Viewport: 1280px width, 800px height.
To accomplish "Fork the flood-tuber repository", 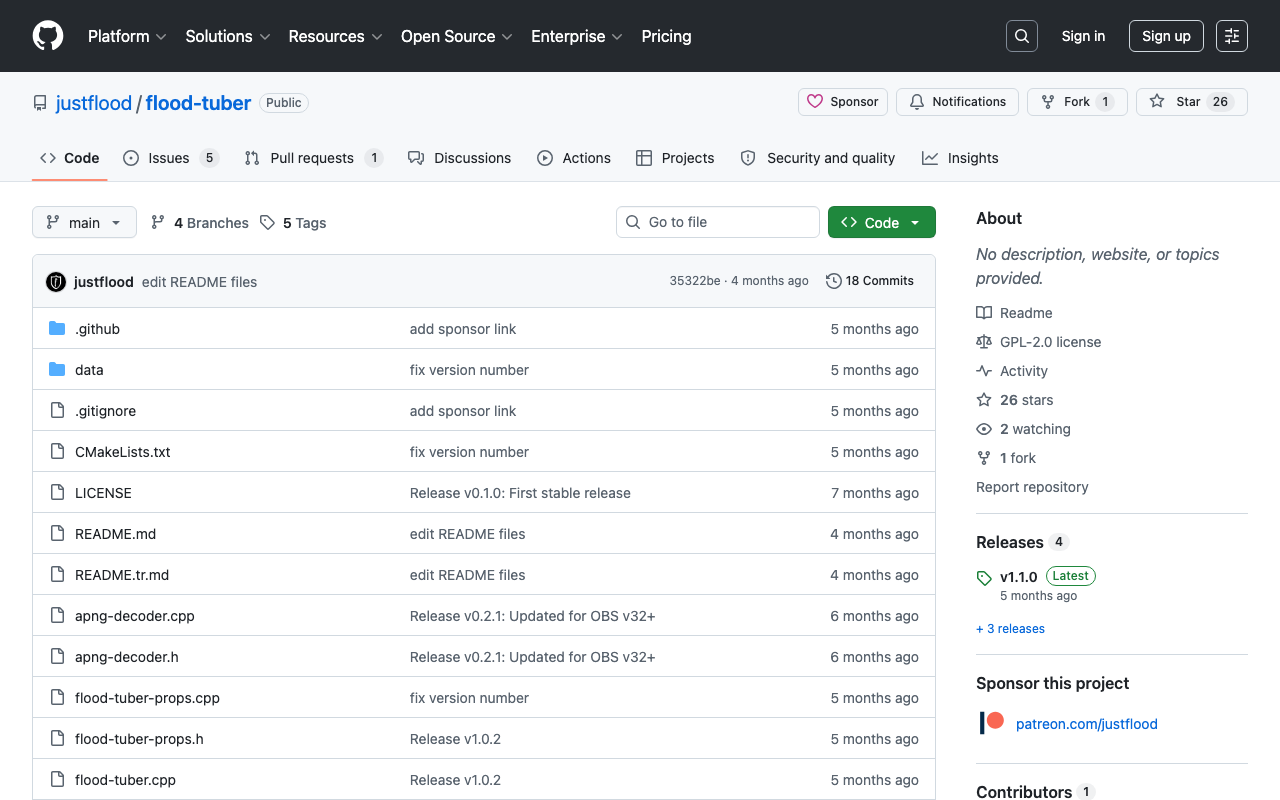I will pyautogui.click(x=1077, y=102).
